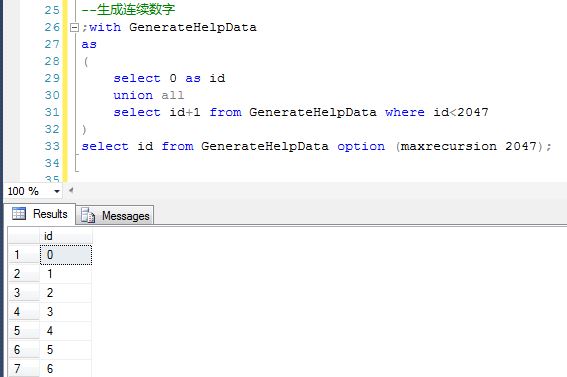Select row header number 3

click(24, 293)
